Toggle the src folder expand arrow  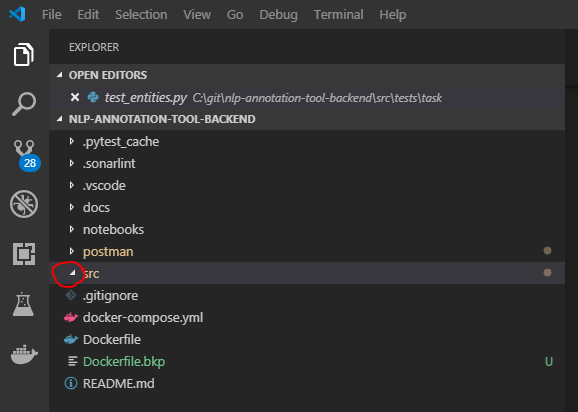[72, 273]
